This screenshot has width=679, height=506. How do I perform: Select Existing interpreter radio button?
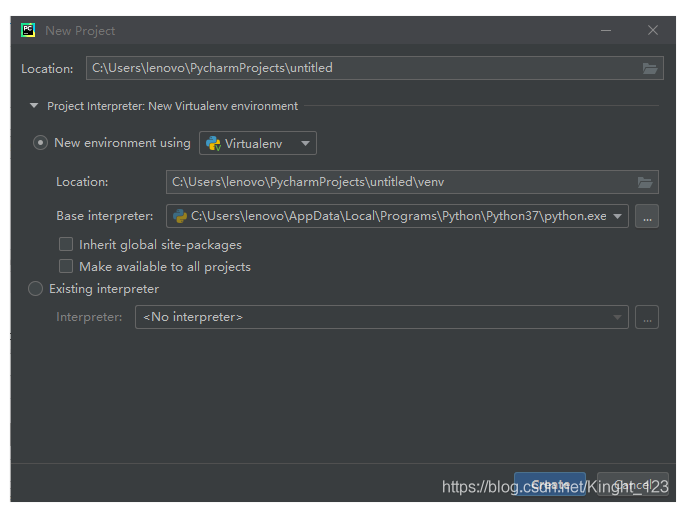(36, 289)
